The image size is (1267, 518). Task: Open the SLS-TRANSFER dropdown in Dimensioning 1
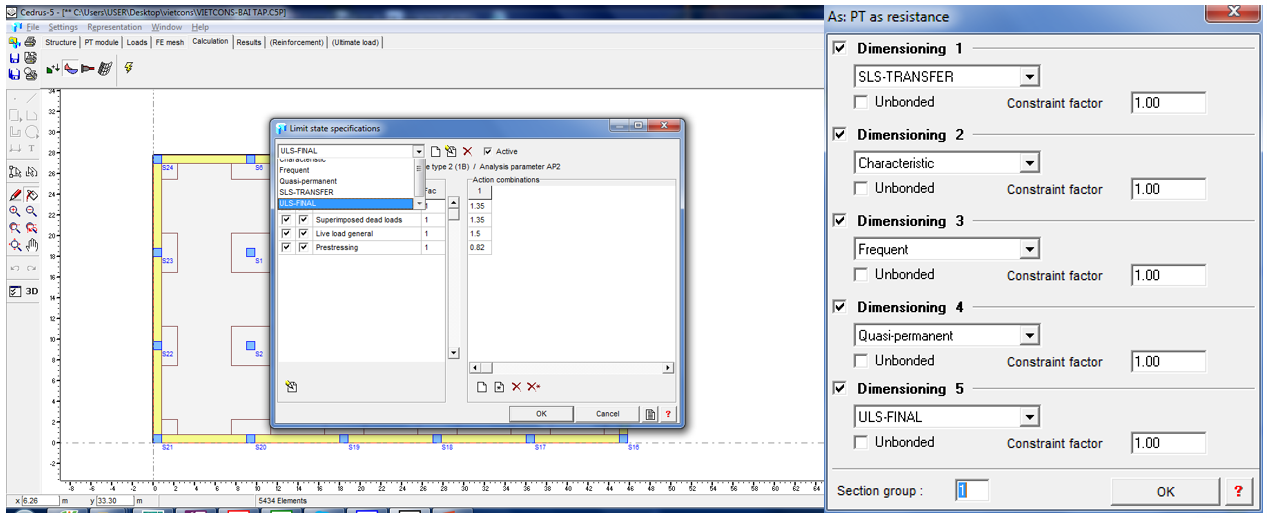click(1029, 76)
